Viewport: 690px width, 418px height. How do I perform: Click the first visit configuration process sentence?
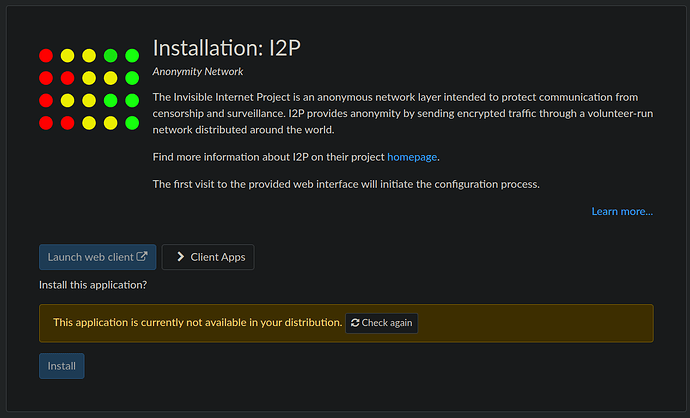(x=346, y=184)
